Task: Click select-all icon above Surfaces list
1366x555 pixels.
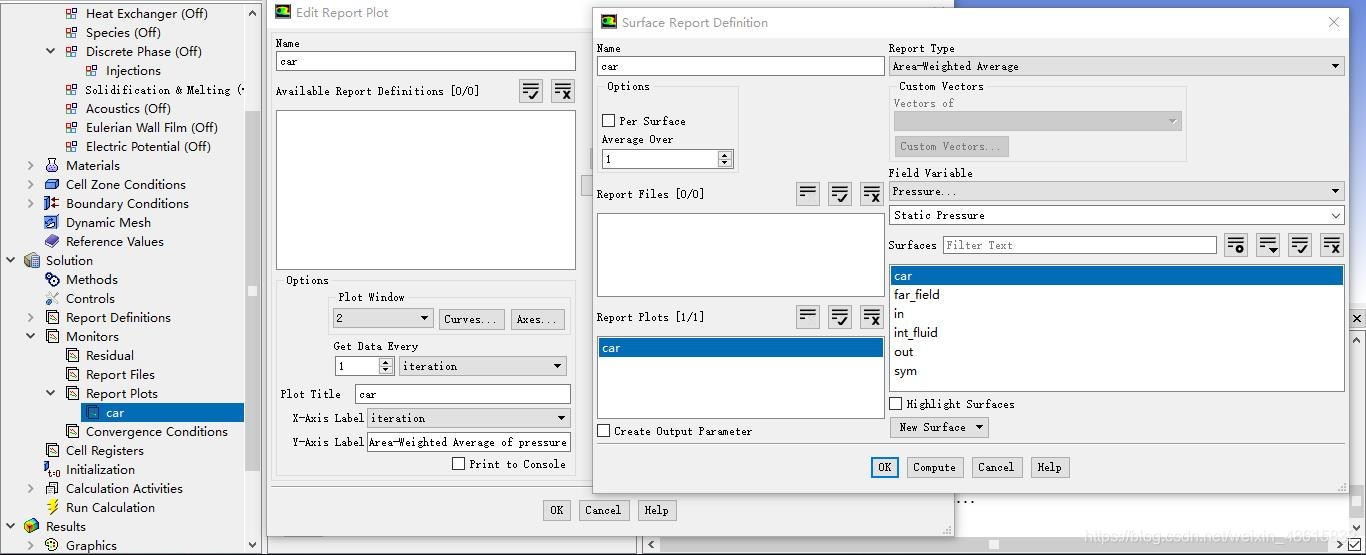Action: coord(1299,245)
